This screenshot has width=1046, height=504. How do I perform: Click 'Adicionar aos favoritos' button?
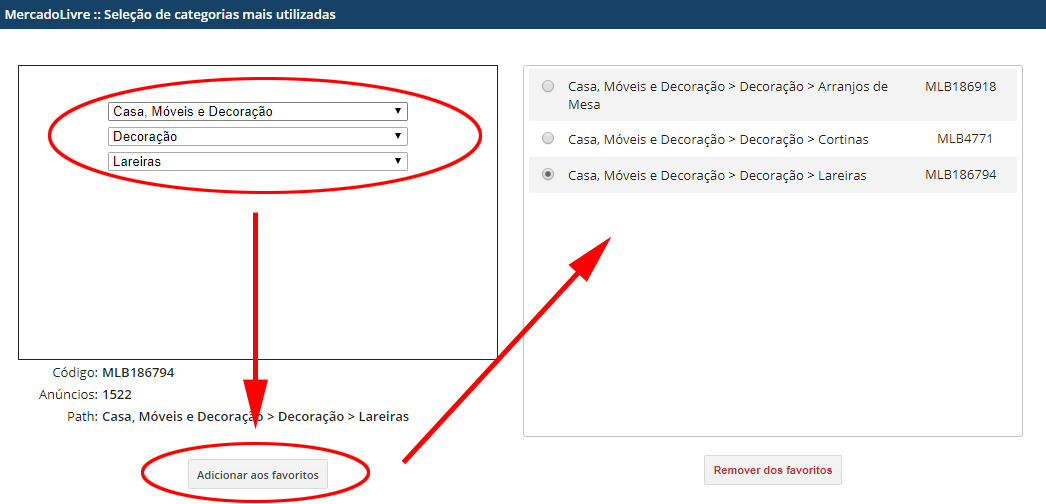(257, 474)
